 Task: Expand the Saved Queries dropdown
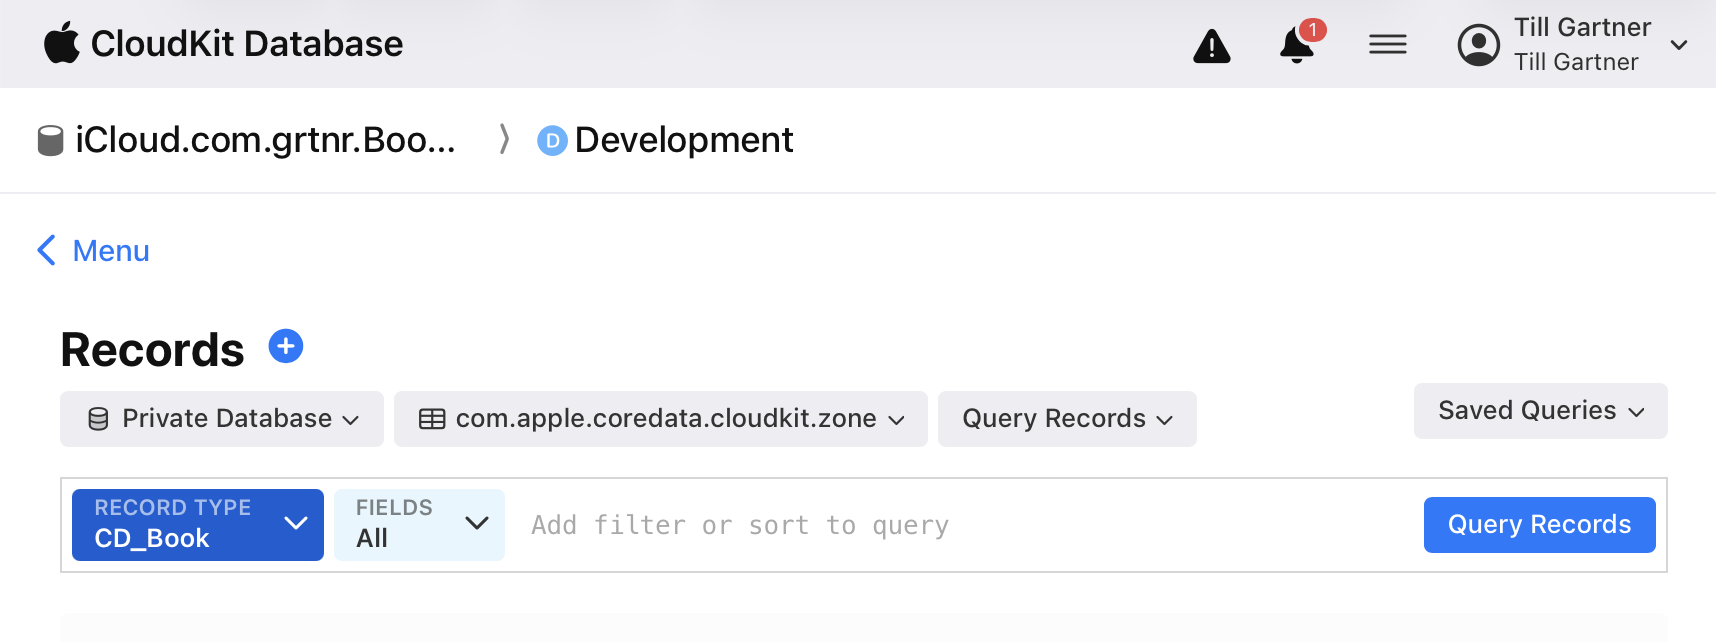coord(1540,411)
